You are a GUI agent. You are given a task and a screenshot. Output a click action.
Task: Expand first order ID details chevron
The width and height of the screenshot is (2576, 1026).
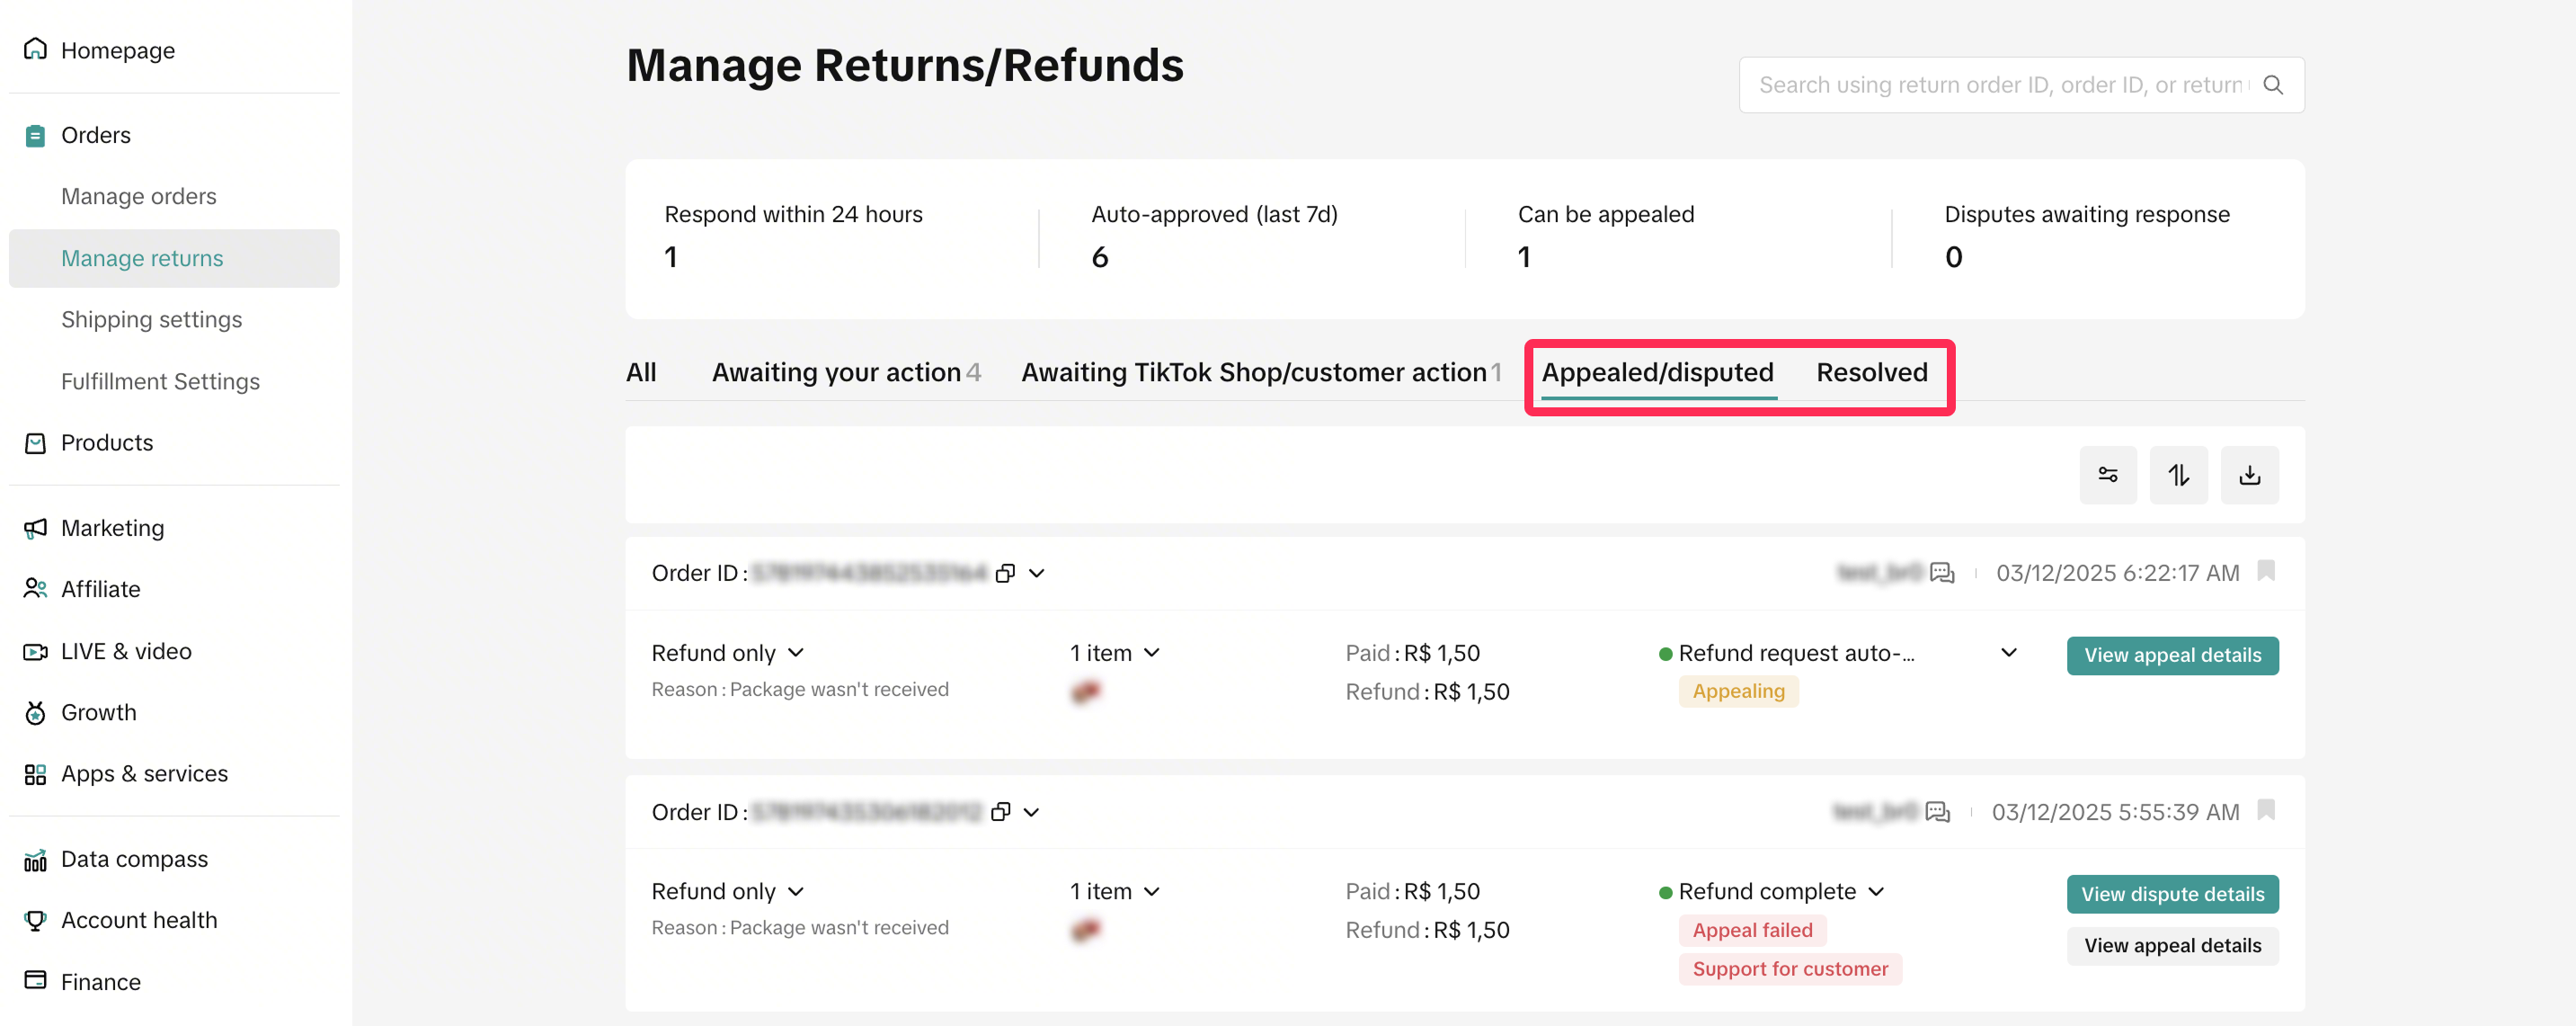click(1037, 573)
